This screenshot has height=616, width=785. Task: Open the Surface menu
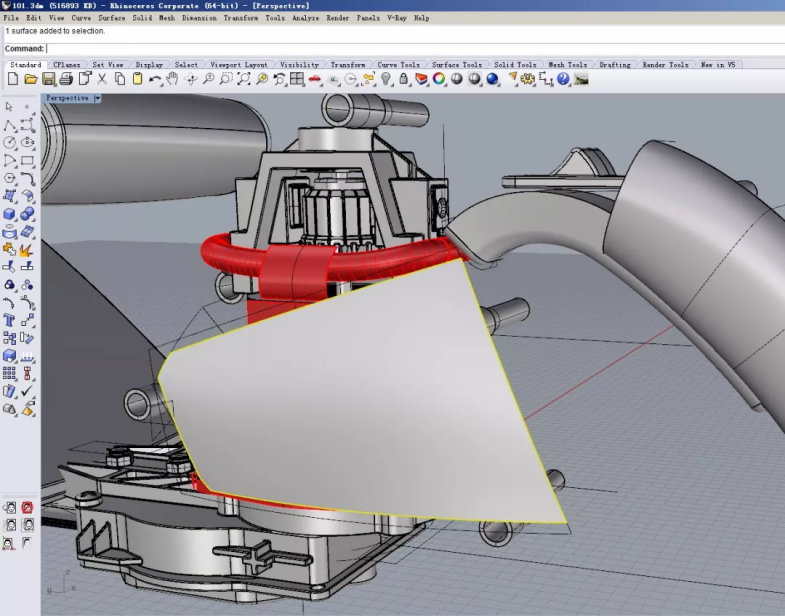pyautogui.click(x=111, y=18)
